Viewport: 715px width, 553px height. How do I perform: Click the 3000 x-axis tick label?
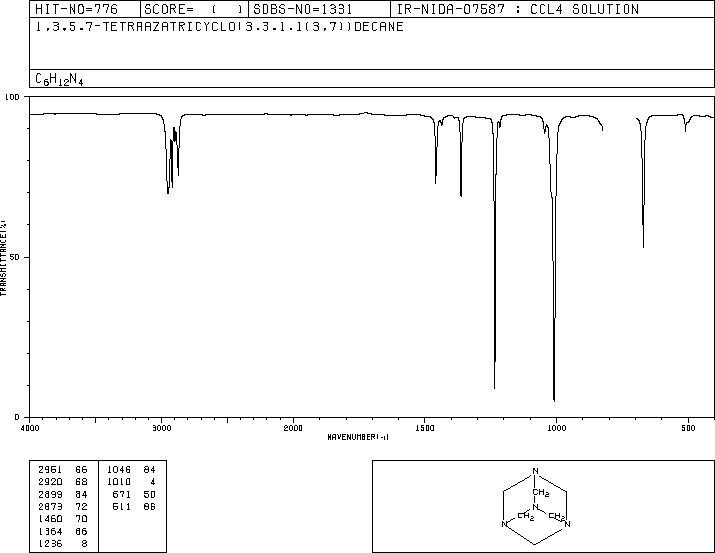click(161, 428)
